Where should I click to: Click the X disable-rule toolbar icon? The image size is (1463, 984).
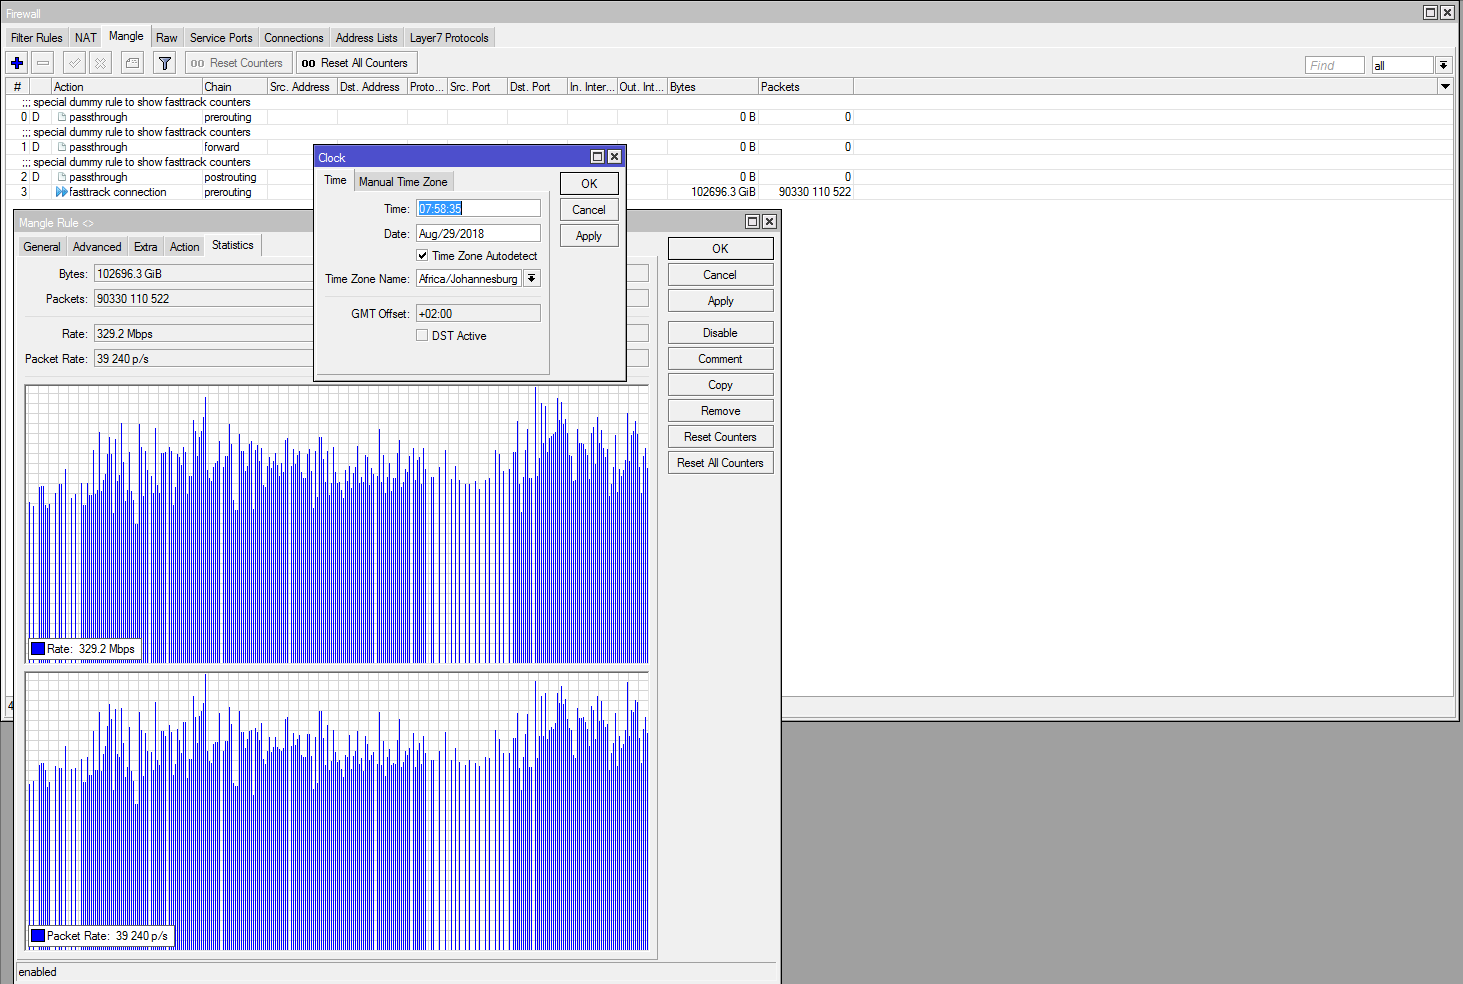point(101,63)
